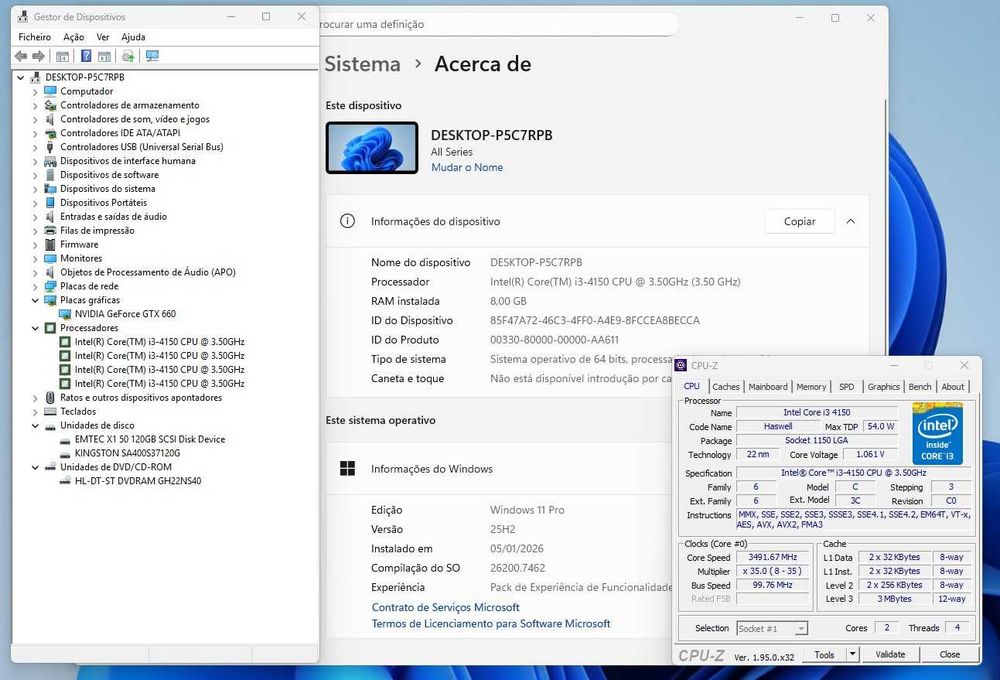Click the info circle icon beside Informações do dispositivo

348,221
